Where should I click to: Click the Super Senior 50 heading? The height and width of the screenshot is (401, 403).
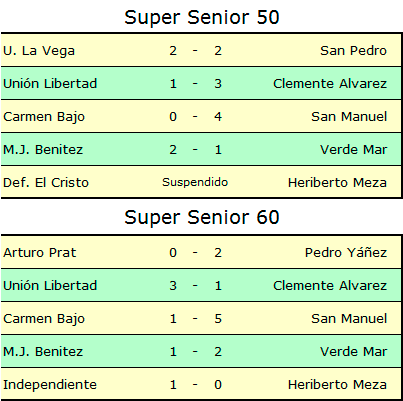click(x=202, y=17)
